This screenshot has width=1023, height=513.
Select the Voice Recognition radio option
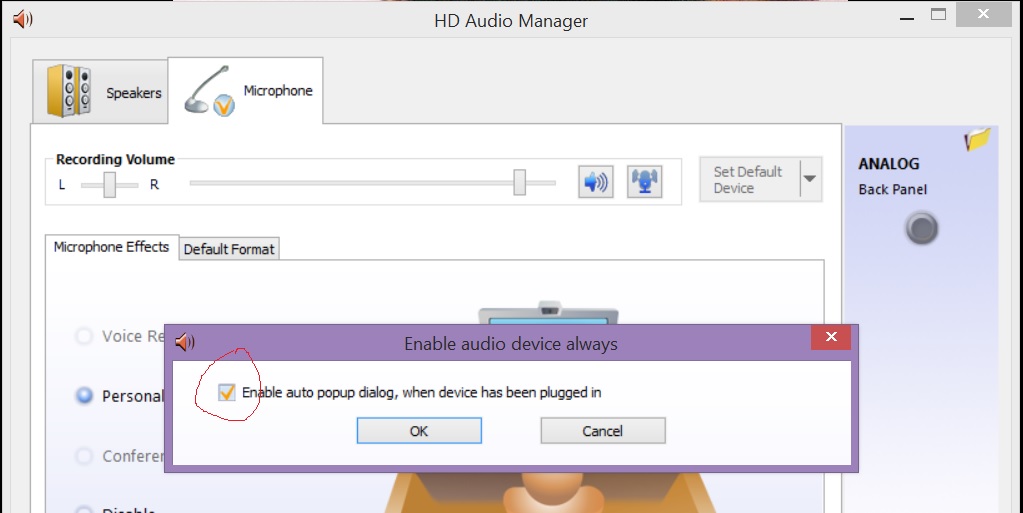tap(84, 336)
